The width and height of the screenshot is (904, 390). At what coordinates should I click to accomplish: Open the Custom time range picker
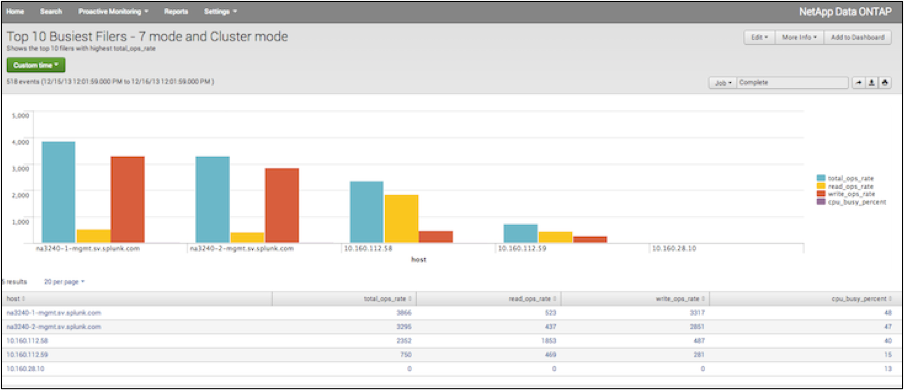[36, 65]
